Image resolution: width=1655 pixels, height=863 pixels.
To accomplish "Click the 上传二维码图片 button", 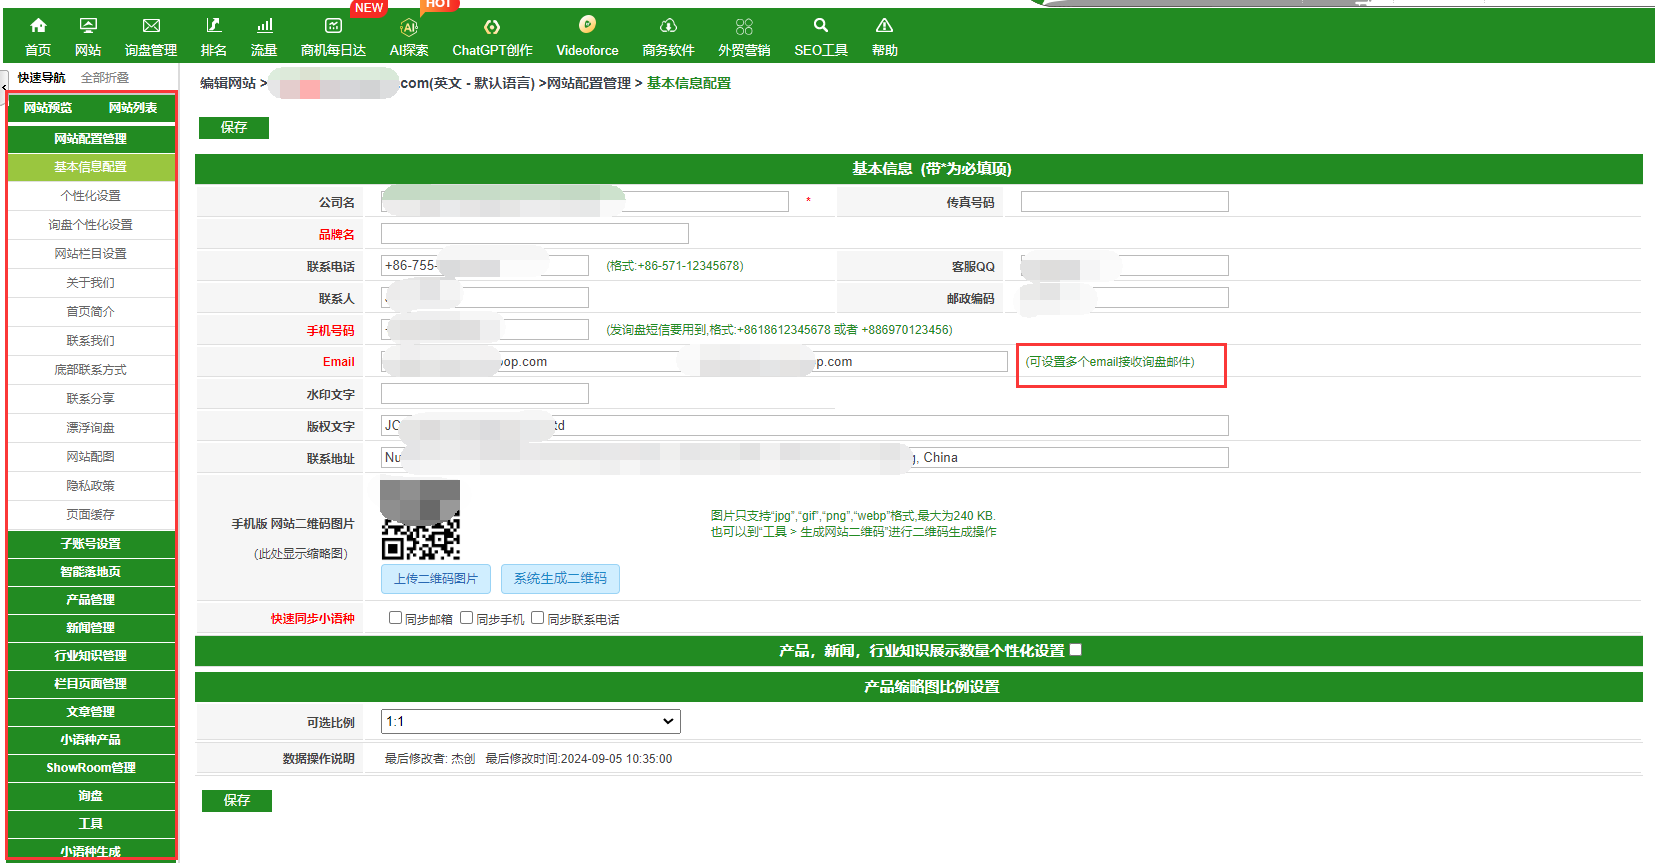I will pos(436,578).
